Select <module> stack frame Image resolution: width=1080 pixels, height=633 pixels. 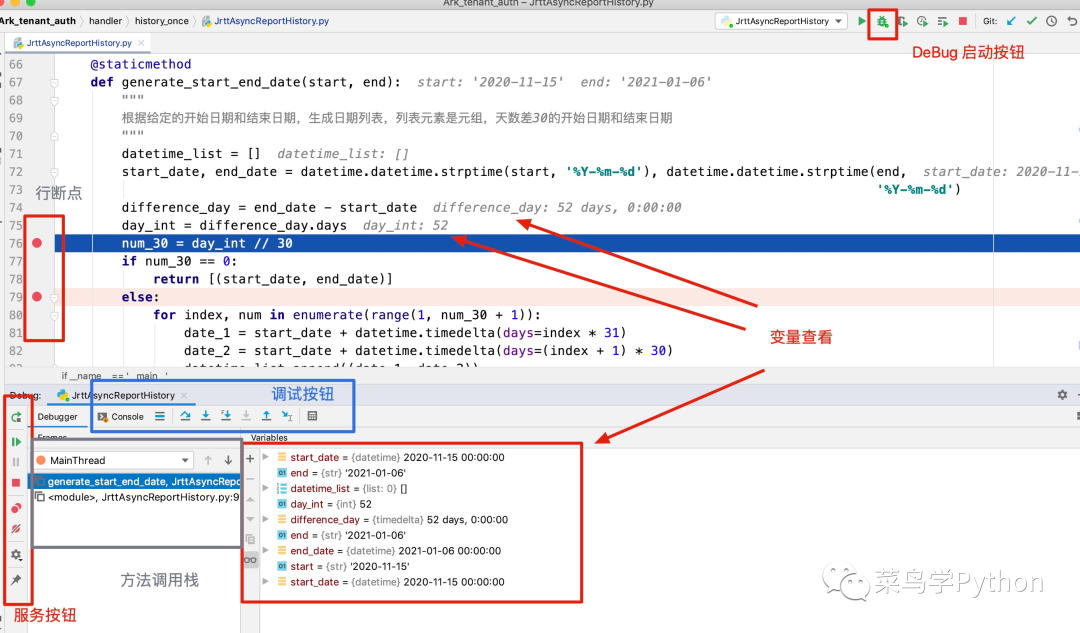pos(137,497)
